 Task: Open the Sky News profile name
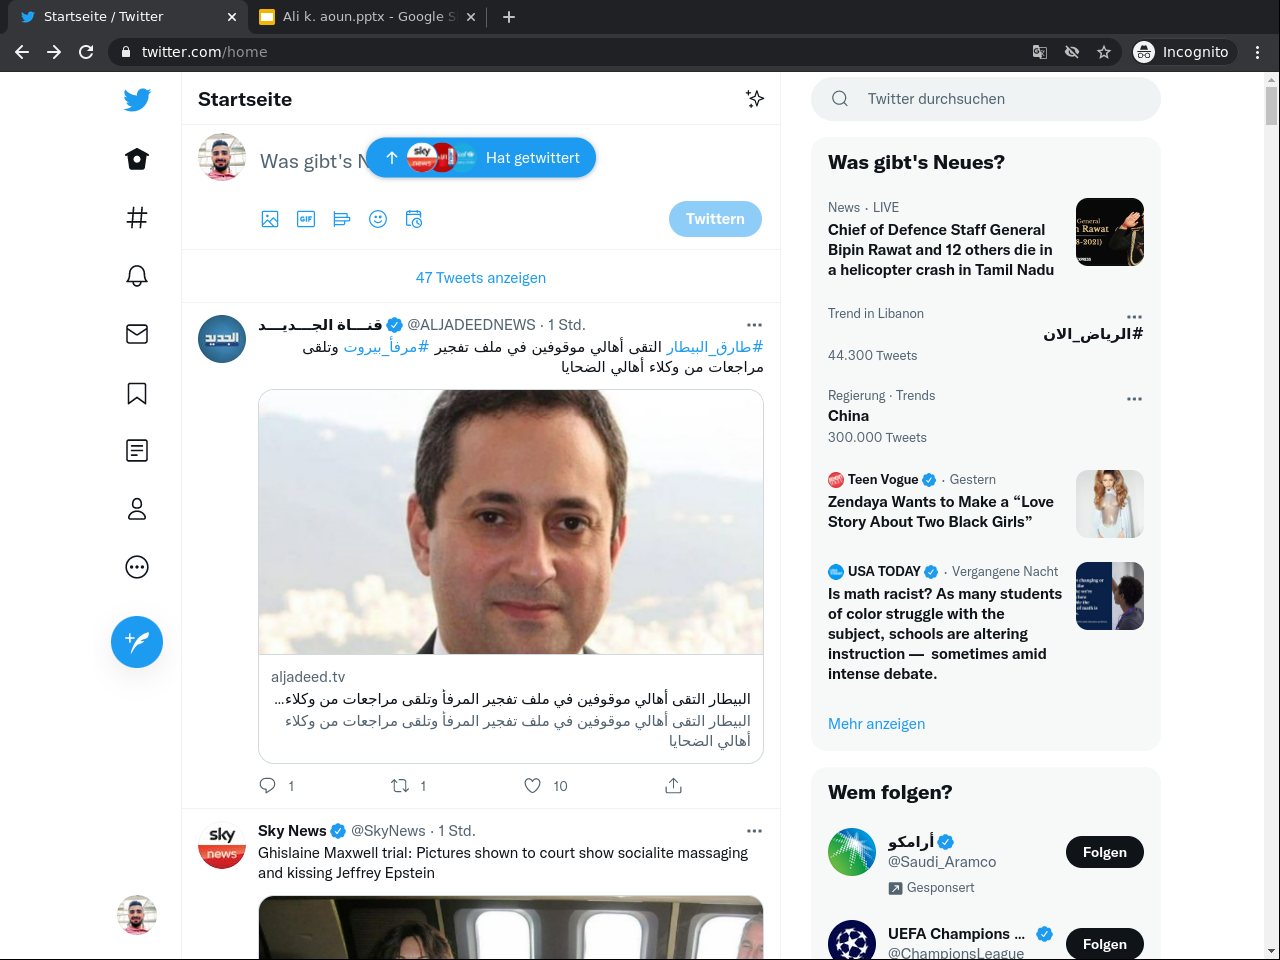pyautogui.click(x=292, y=831)
